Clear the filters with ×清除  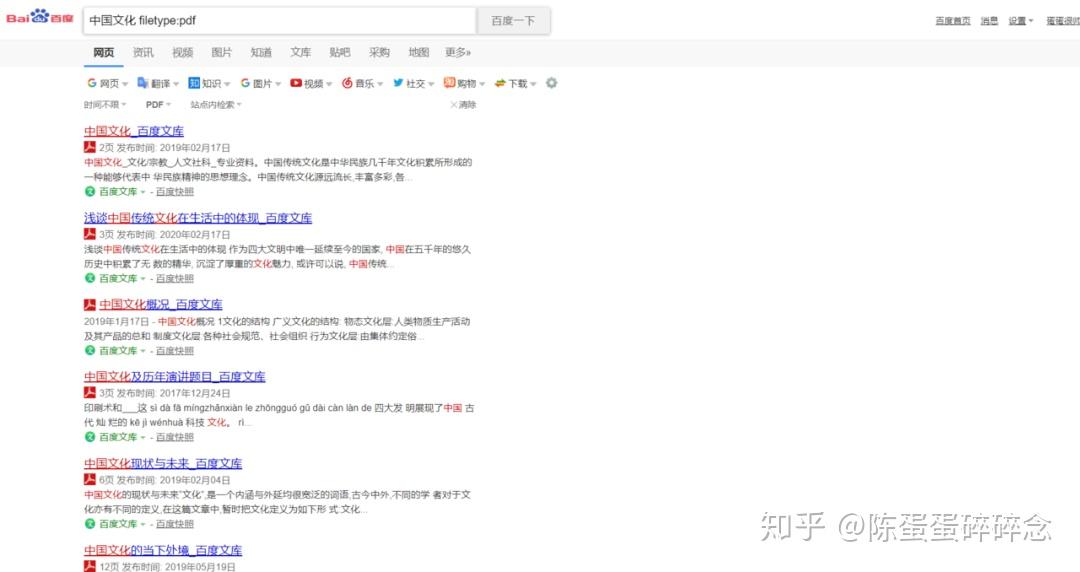[464, 105]
